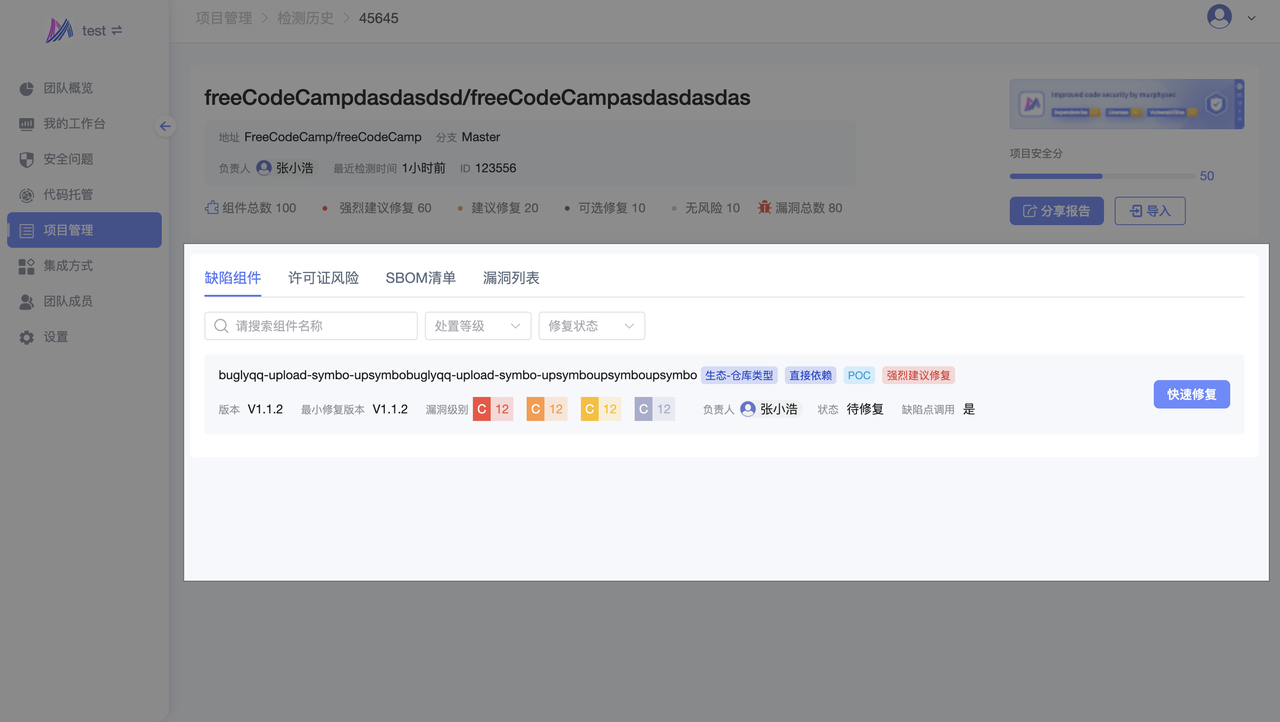Switch to the 许可证风险 tab
This screenshot has height=722, width=1280.
pyautogui.click(x=323, y=278)
